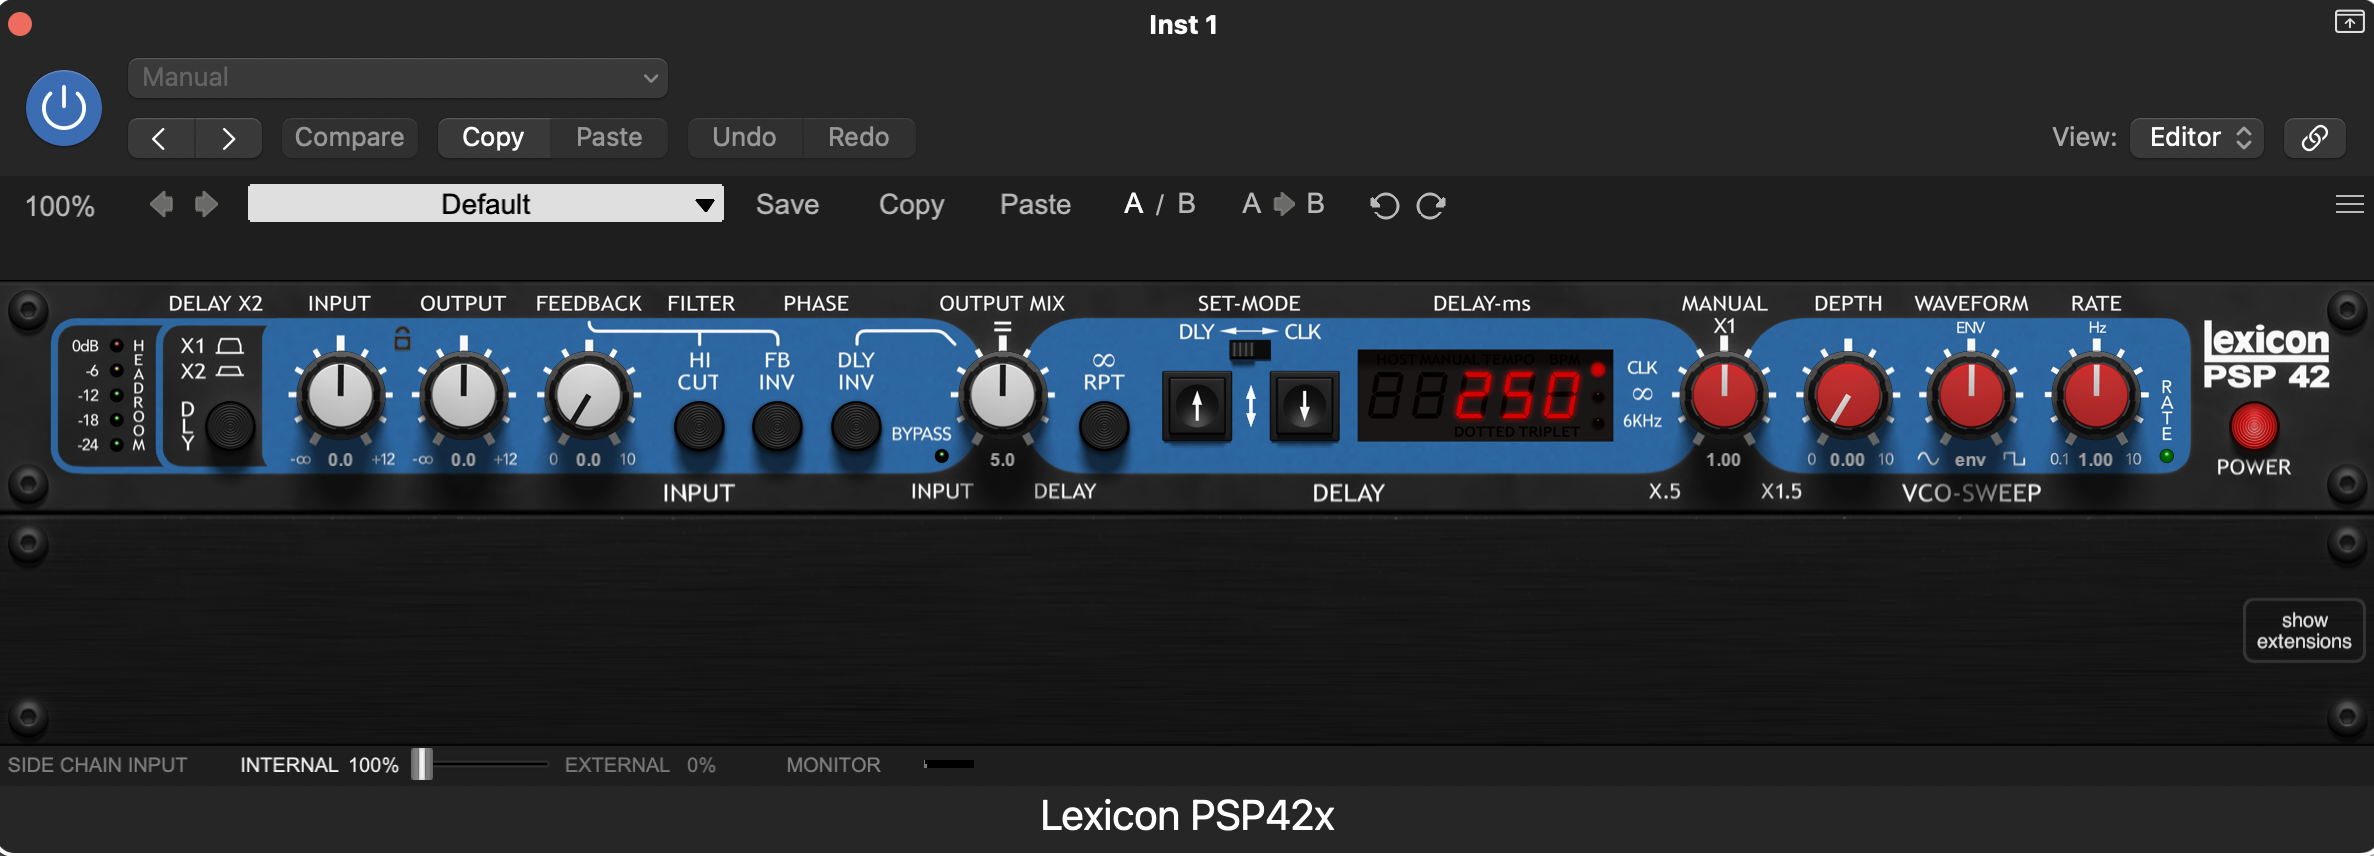Screen dimensions: 2374x856
Task: Toggle the DELAY X2 DLY button
Action: (231, 428)
